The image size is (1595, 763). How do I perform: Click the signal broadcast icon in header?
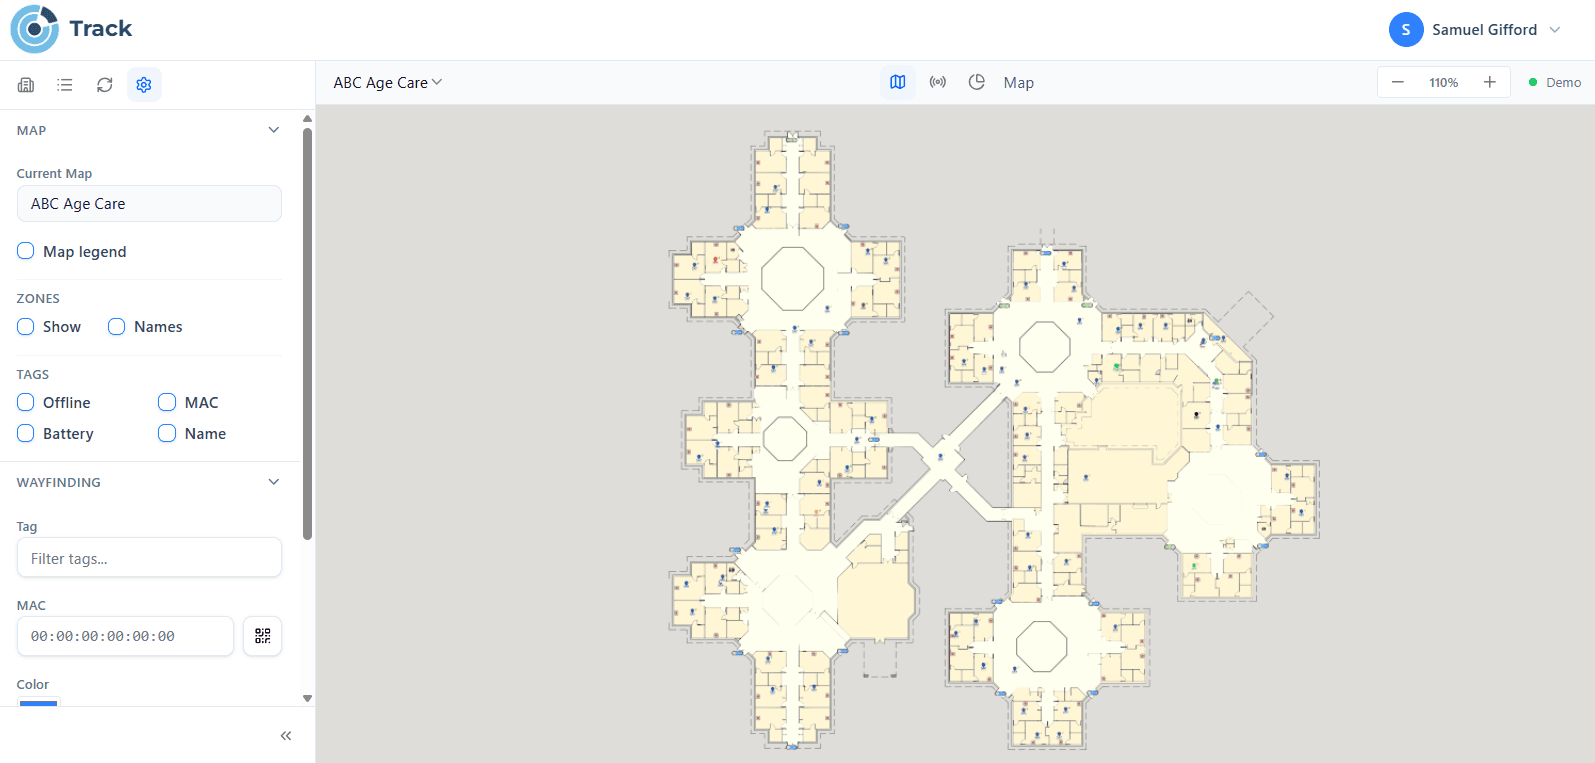tap(937, 82)
